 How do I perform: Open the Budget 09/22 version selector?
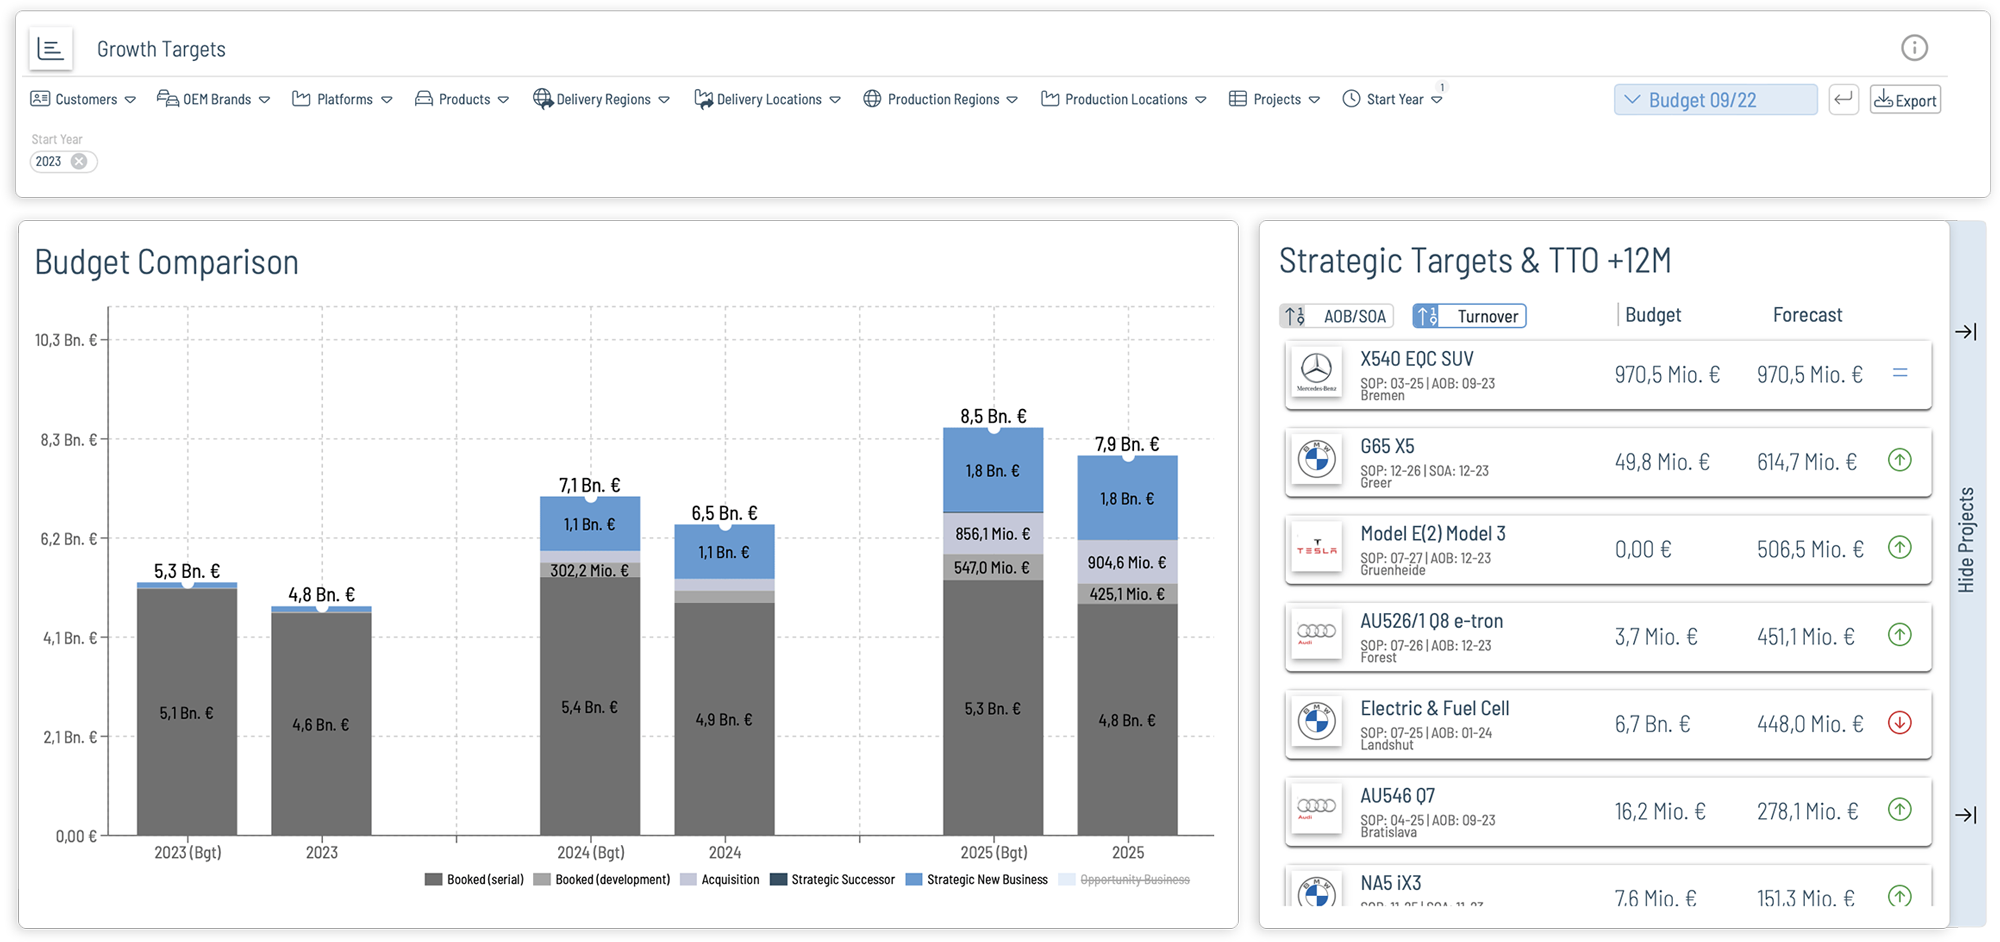point(1715,99)
